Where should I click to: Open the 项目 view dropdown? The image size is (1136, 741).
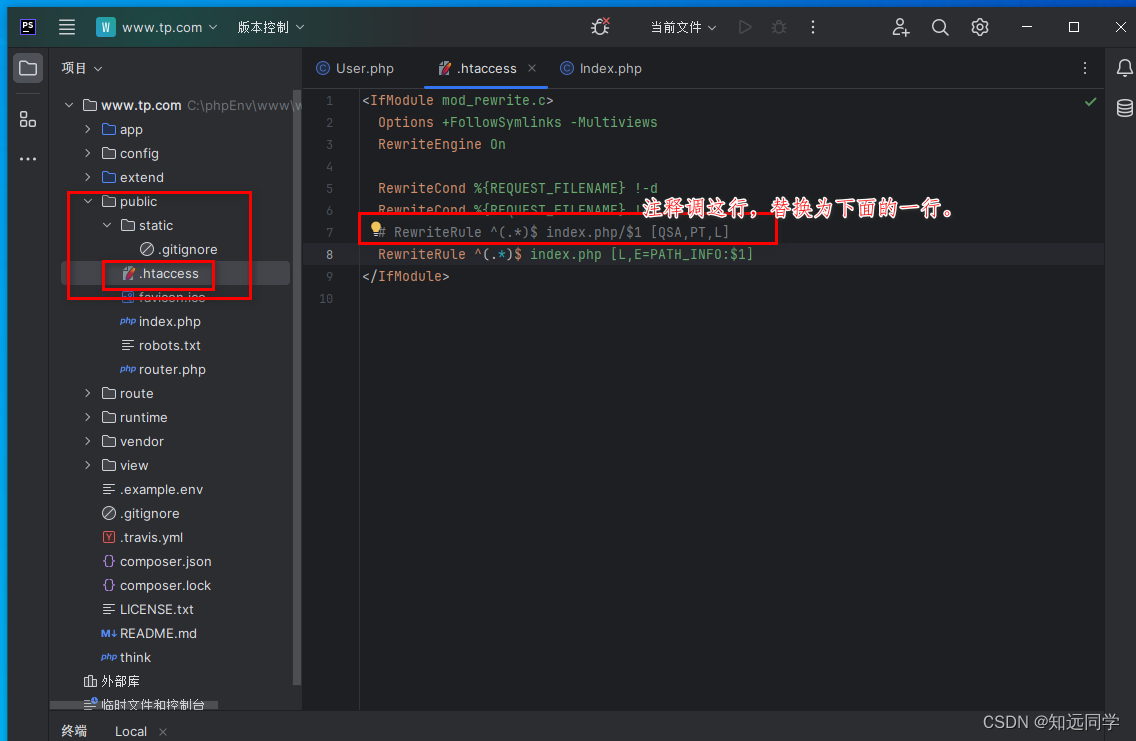coord(82,68)
